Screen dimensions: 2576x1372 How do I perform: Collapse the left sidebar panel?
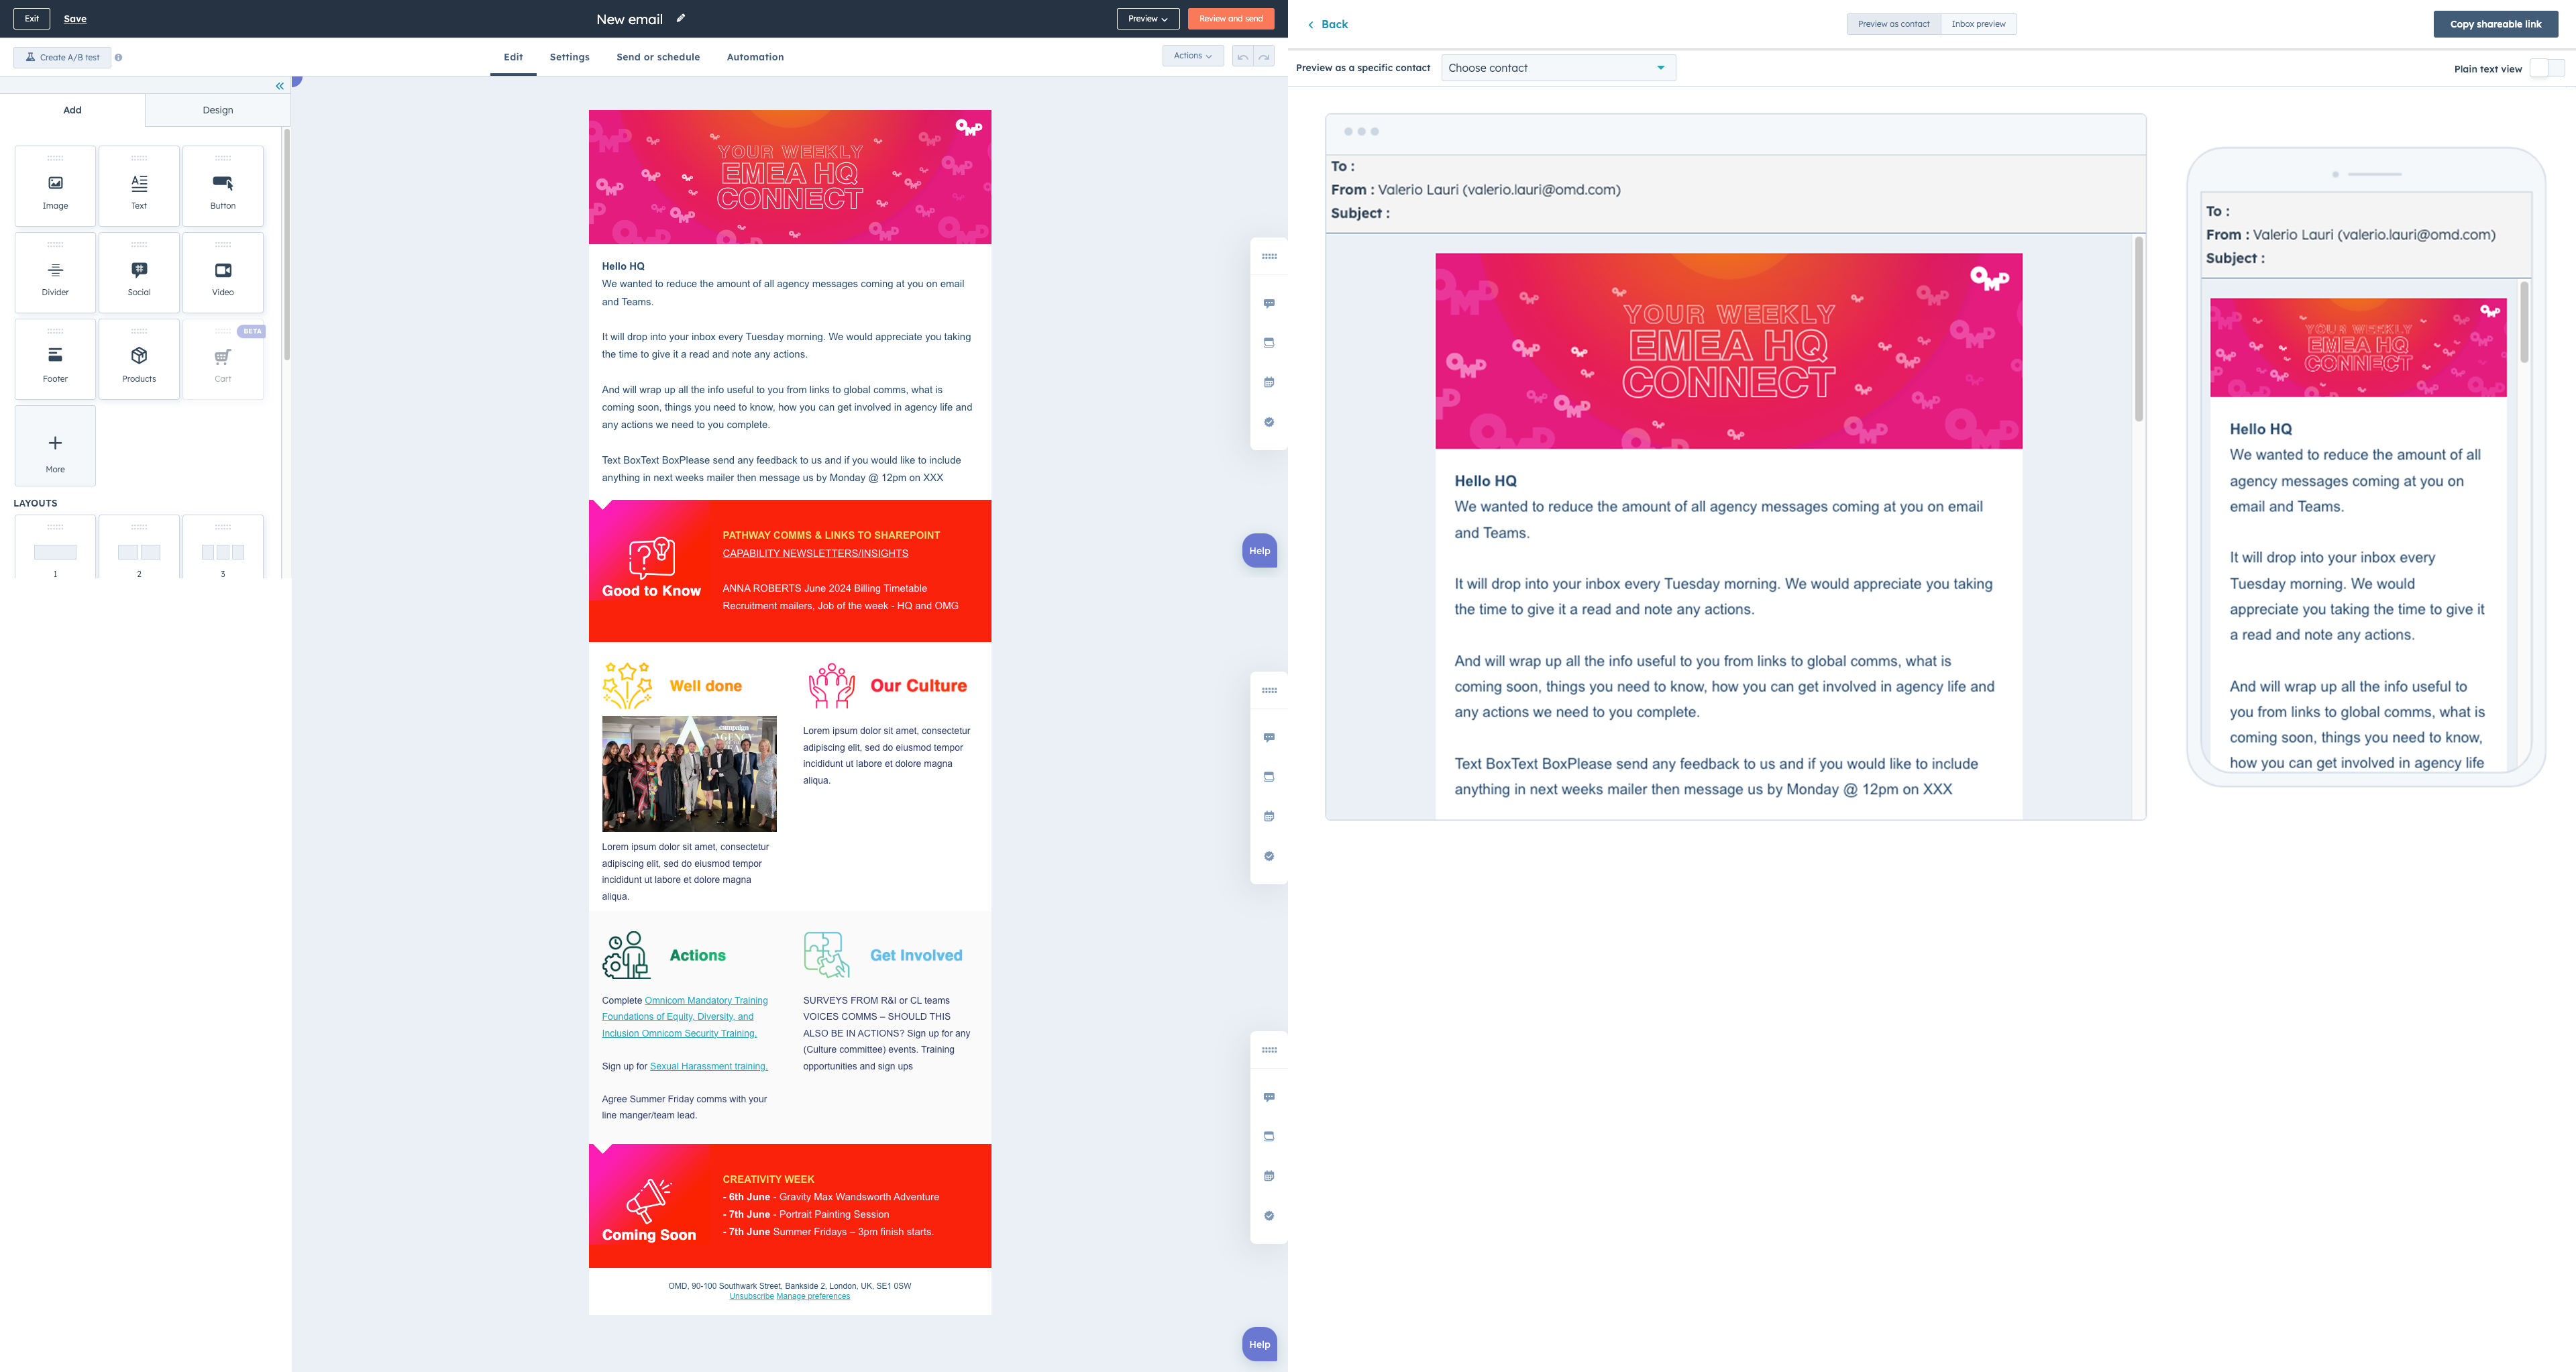pos(280,86)
